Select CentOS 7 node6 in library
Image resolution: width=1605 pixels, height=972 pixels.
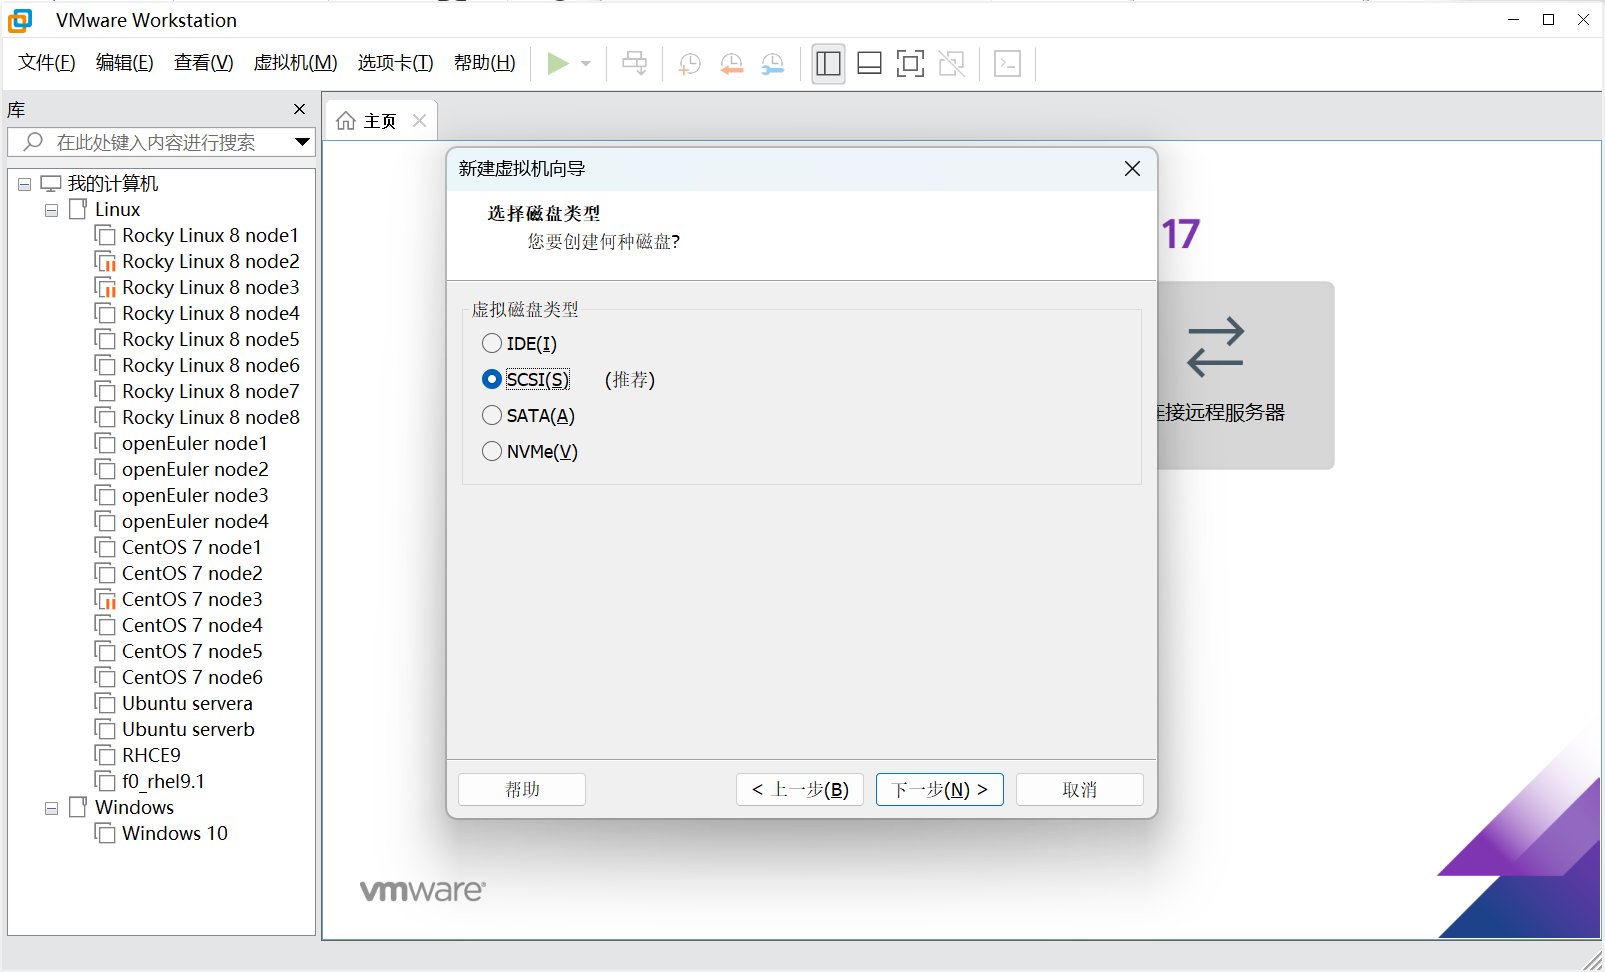[x=192, y=677]
